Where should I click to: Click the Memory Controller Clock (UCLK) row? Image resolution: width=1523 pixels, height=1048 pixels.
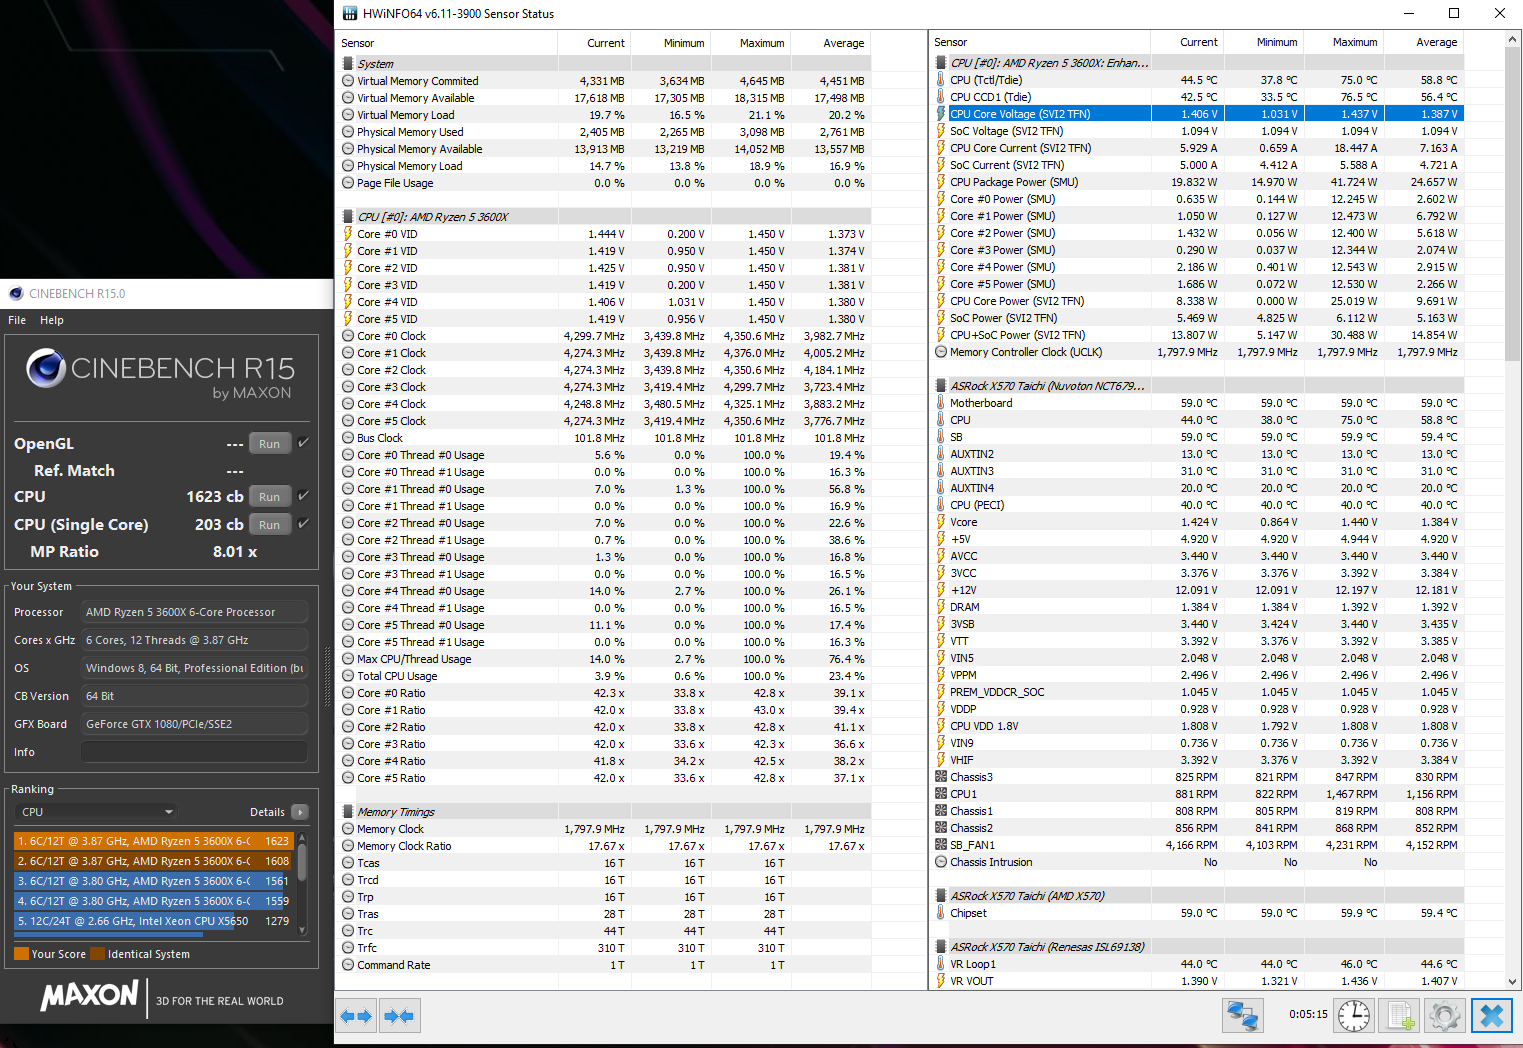[1198, 352]
